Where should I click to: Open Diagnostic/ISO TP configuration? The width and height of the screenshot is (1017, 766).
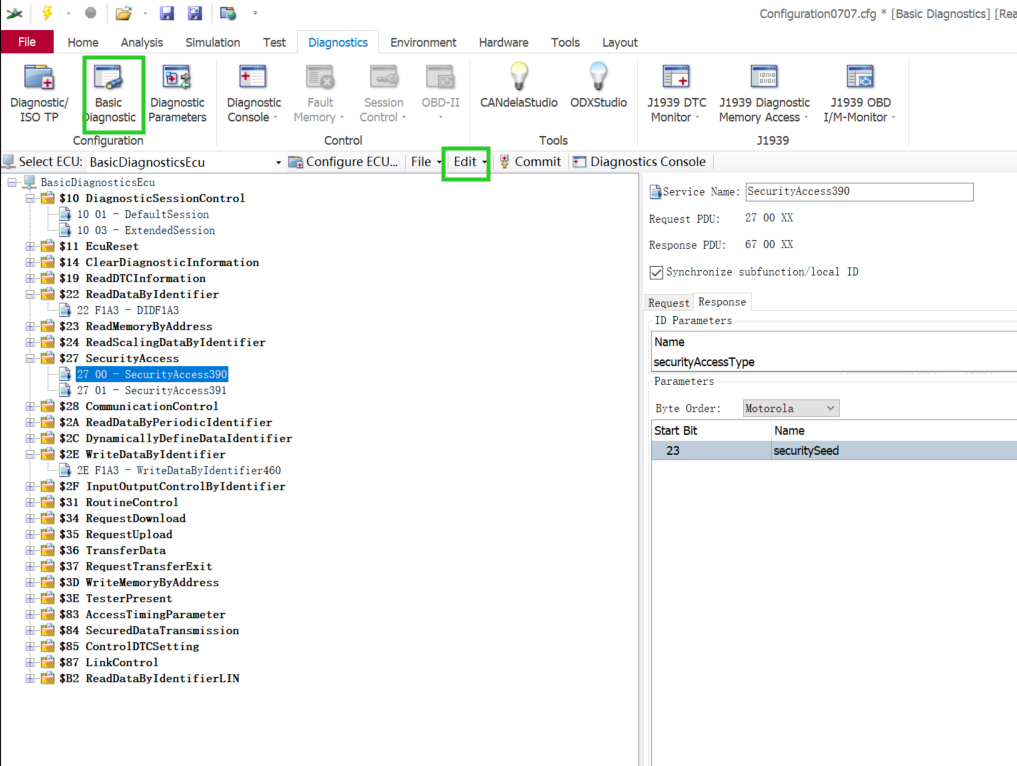tap(39, 93)
